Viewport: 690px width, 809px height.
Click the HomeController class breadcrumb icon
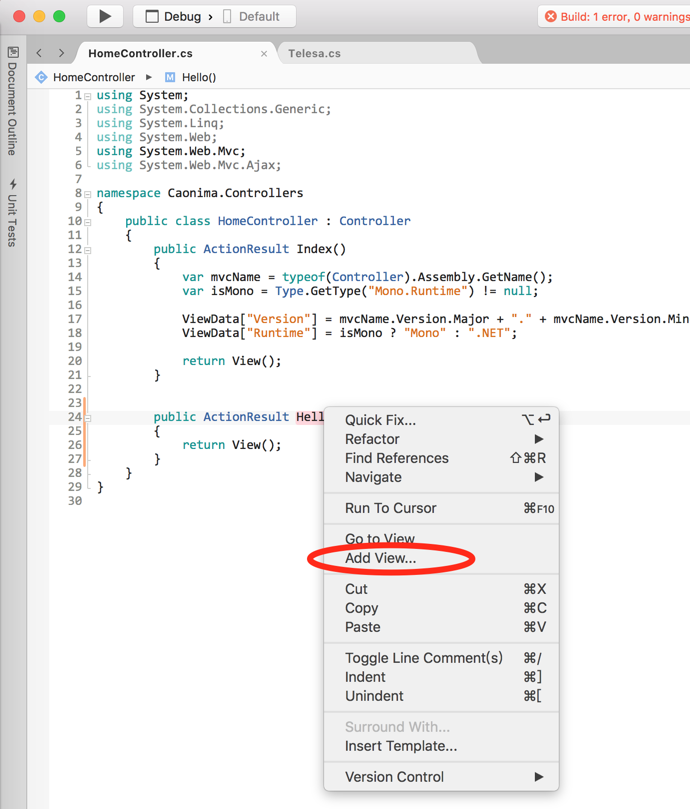[x=41, y=77]
